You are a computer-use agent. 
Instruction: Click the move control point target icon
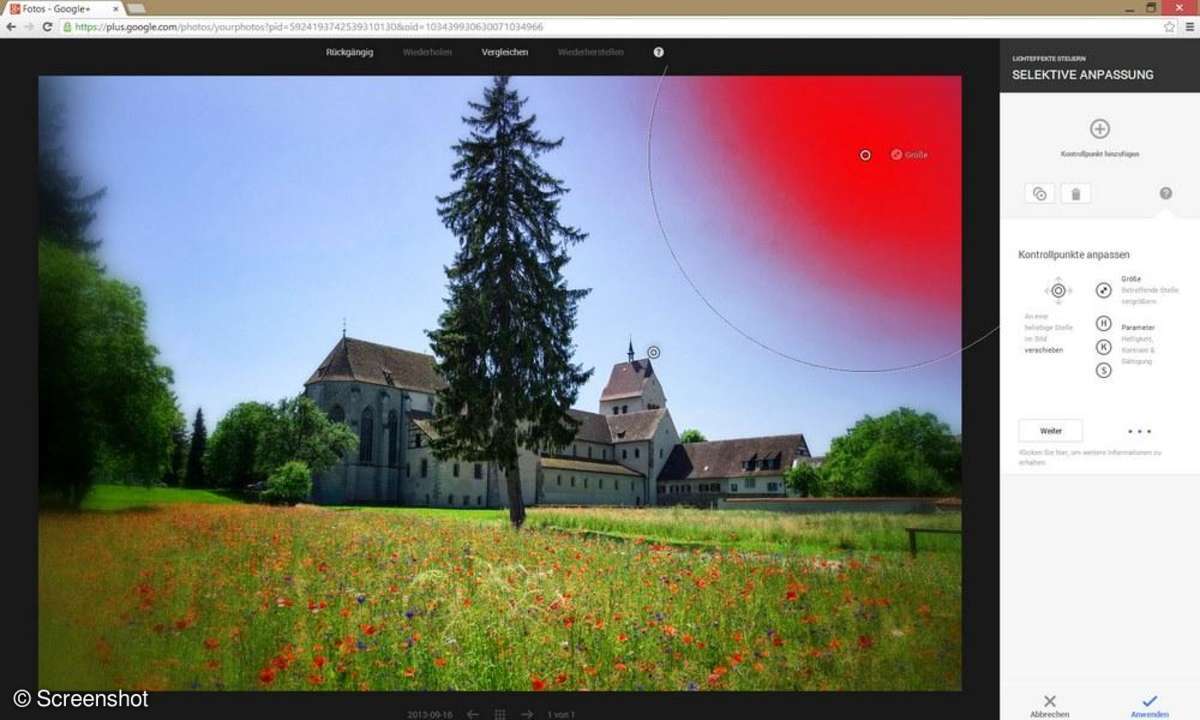coord(1058,290)
